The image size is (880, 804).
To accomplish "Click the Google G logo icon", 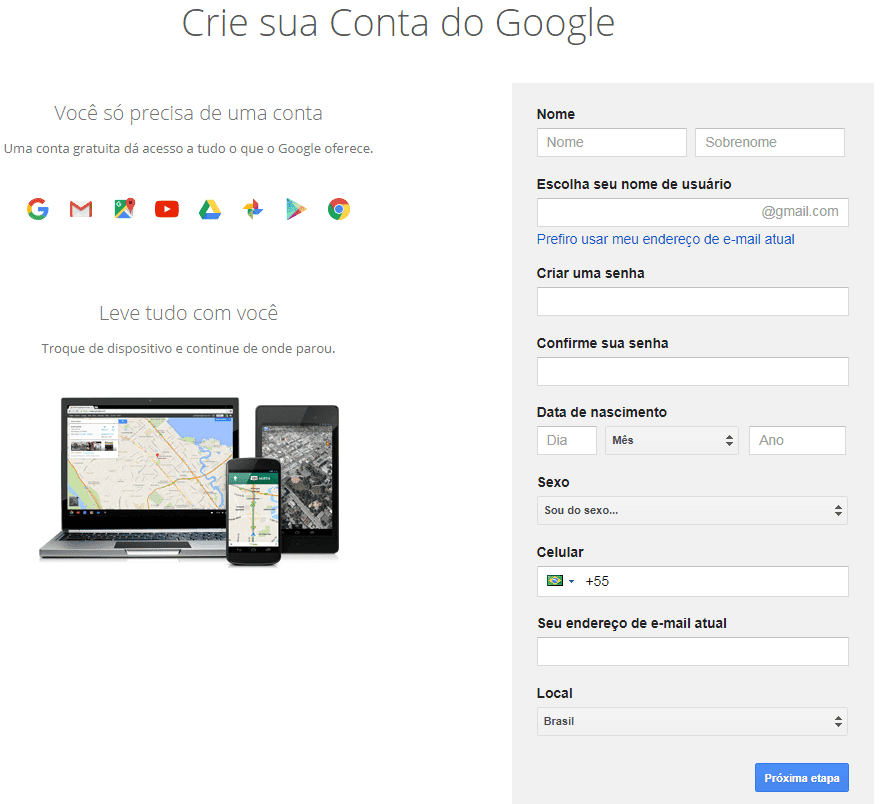I will click(x=38, y=209).
